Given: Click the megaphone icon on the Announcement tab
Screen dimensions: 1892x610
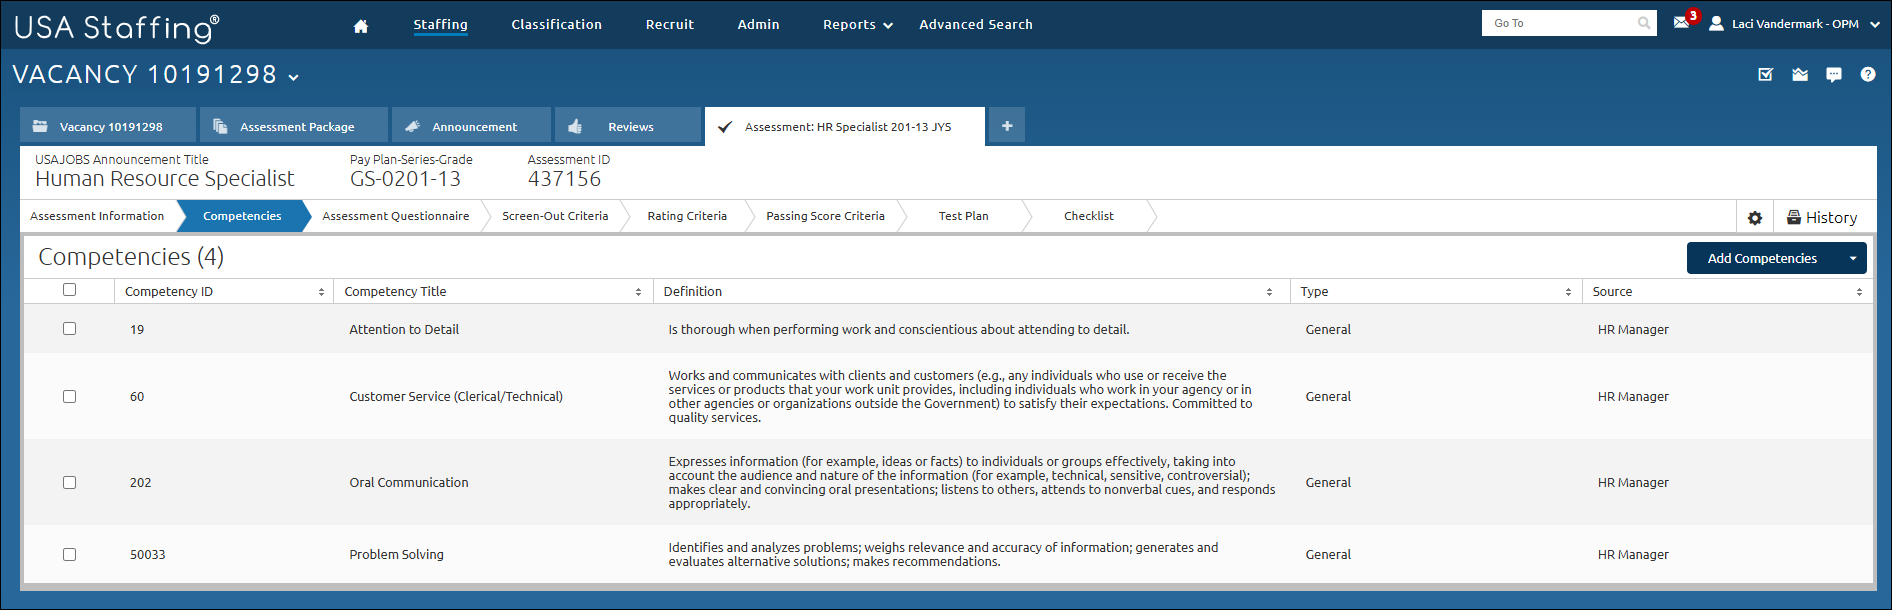Looking at the screenshot, I should [x=412, y=126].
